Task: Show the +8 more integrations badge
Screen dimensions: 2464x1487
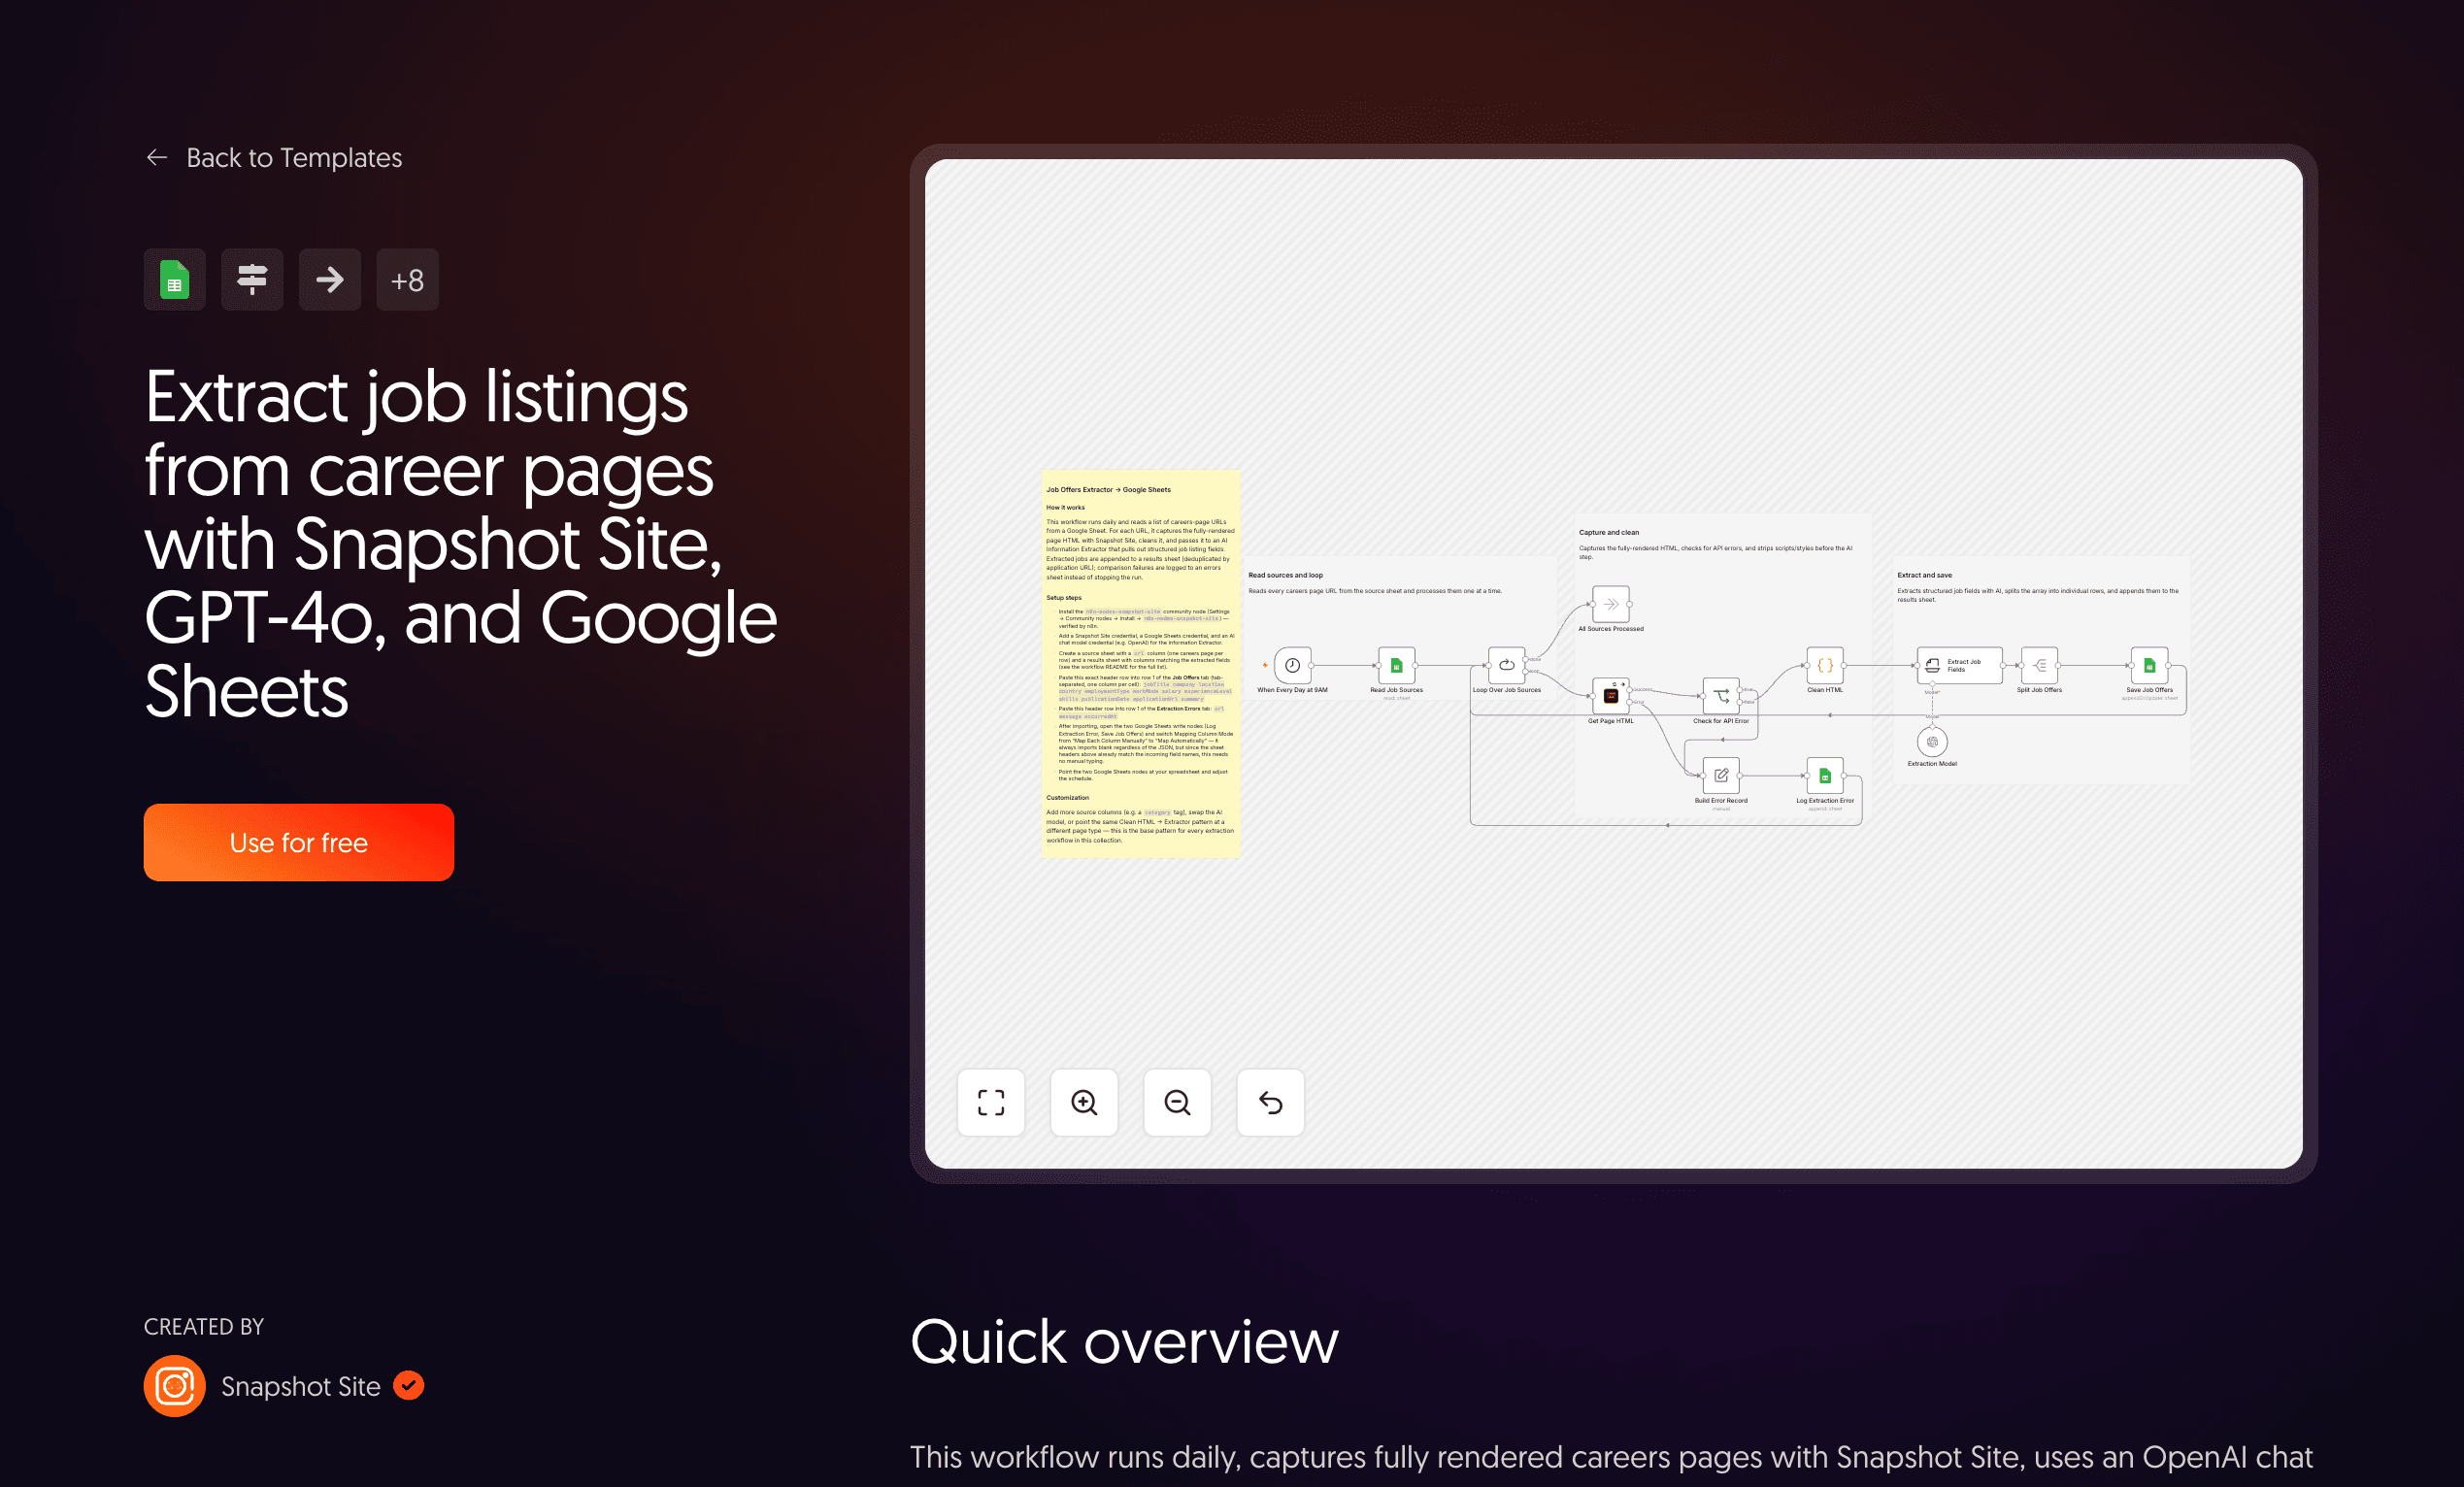Action: pos(407,280)
